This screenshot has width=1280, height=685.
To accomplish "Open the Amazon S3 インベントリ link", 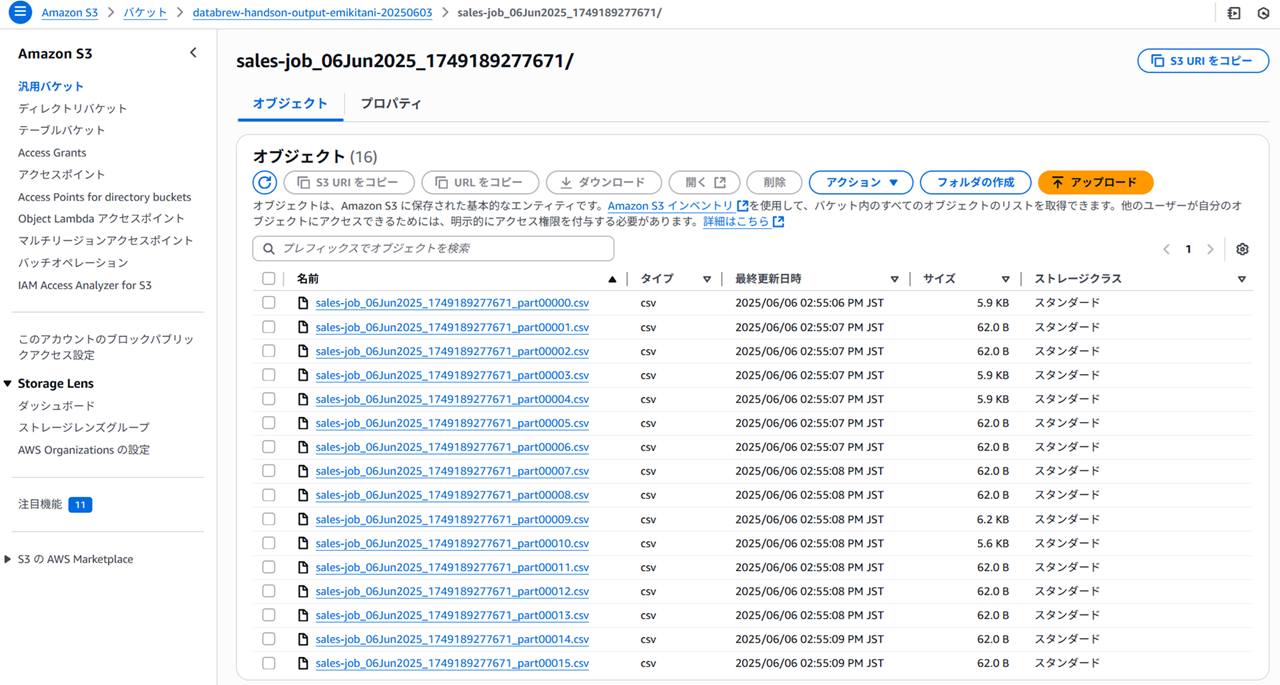I will coord(678,205).
